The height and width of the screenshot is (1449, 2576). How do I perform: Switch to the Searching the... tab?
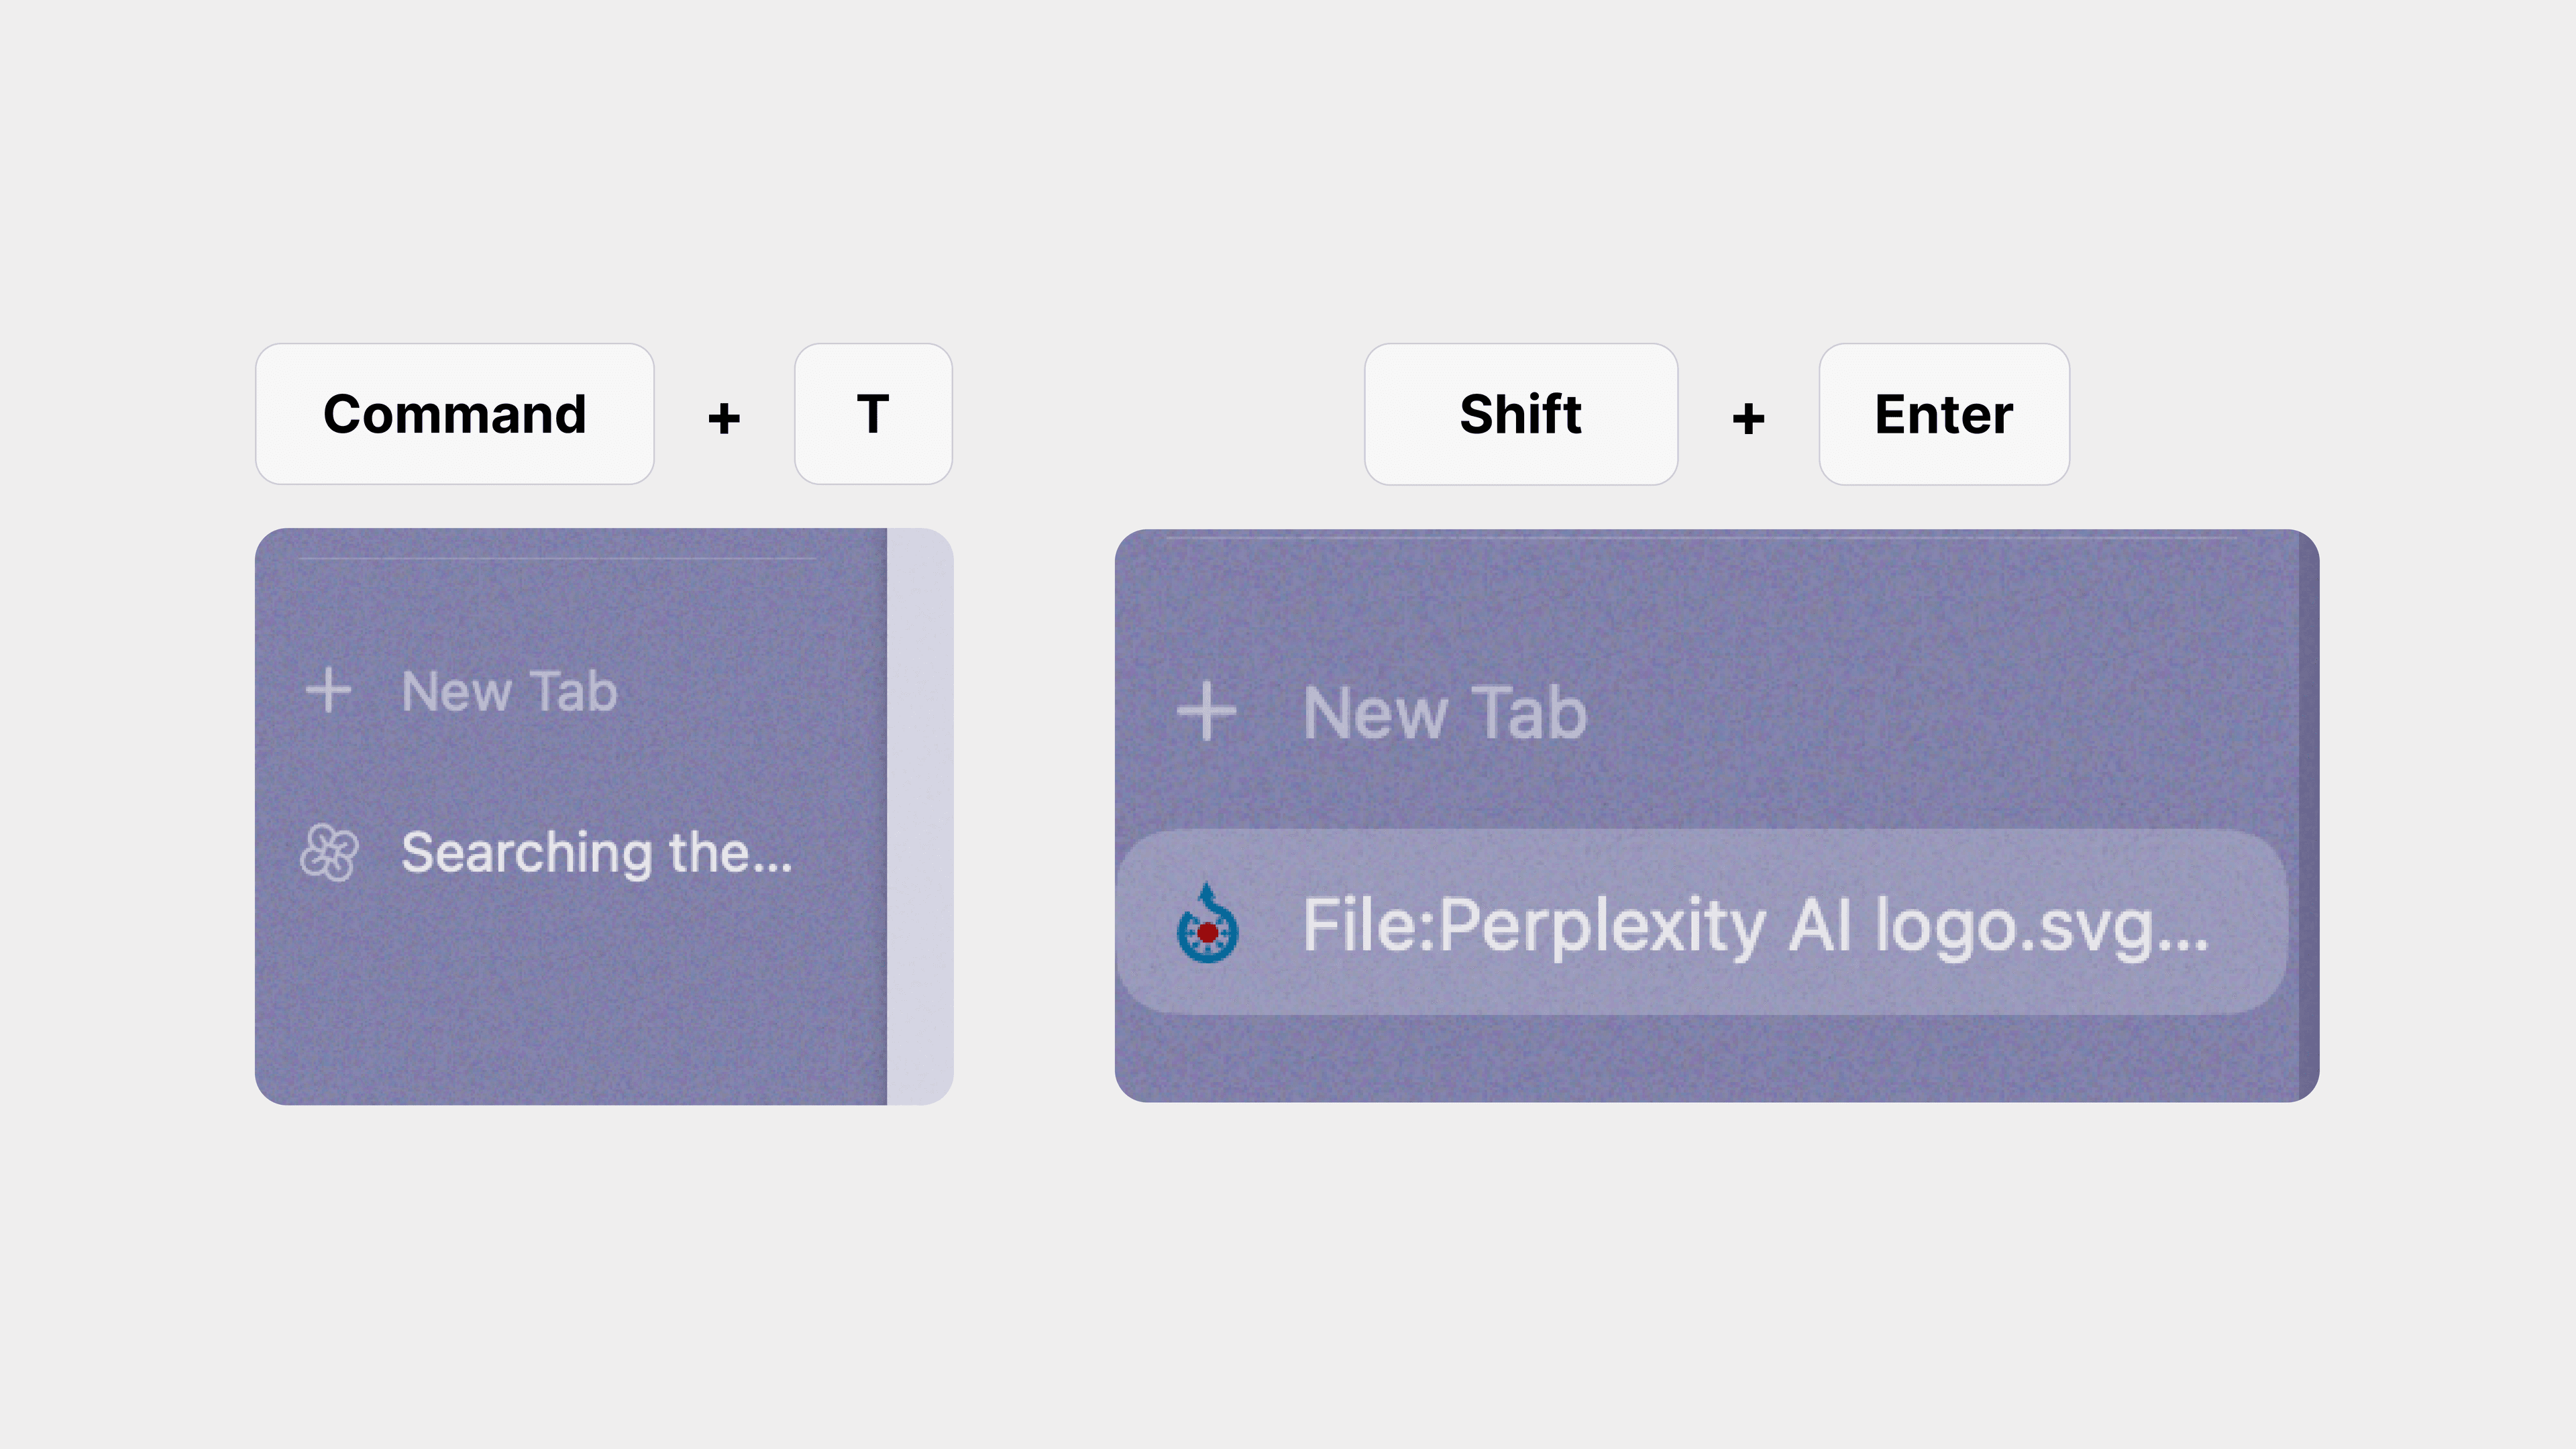[x=571, y=853]
